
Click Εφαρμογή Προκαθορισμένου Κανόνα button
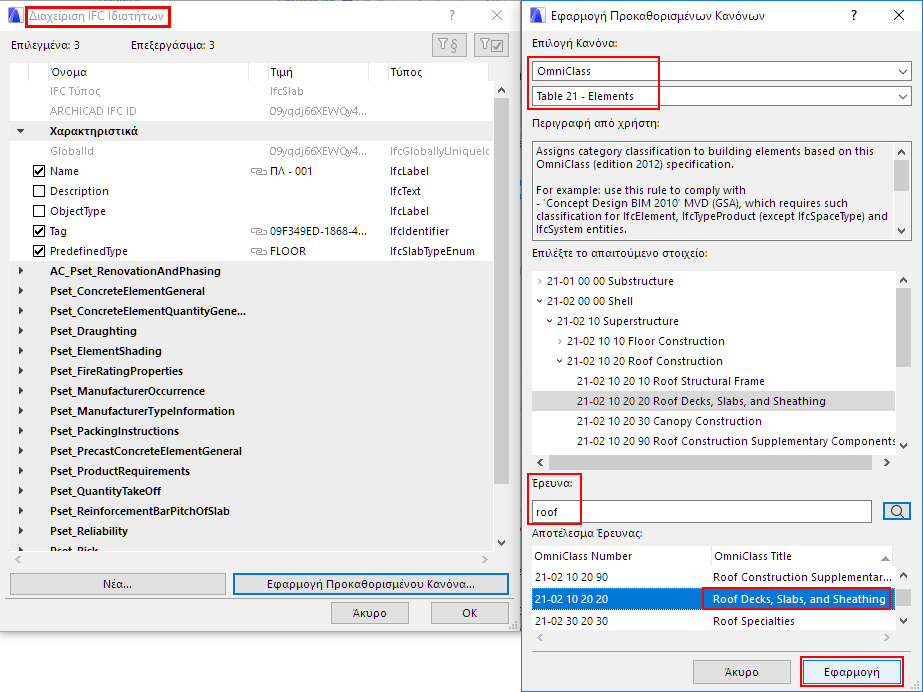pos(371,584)
